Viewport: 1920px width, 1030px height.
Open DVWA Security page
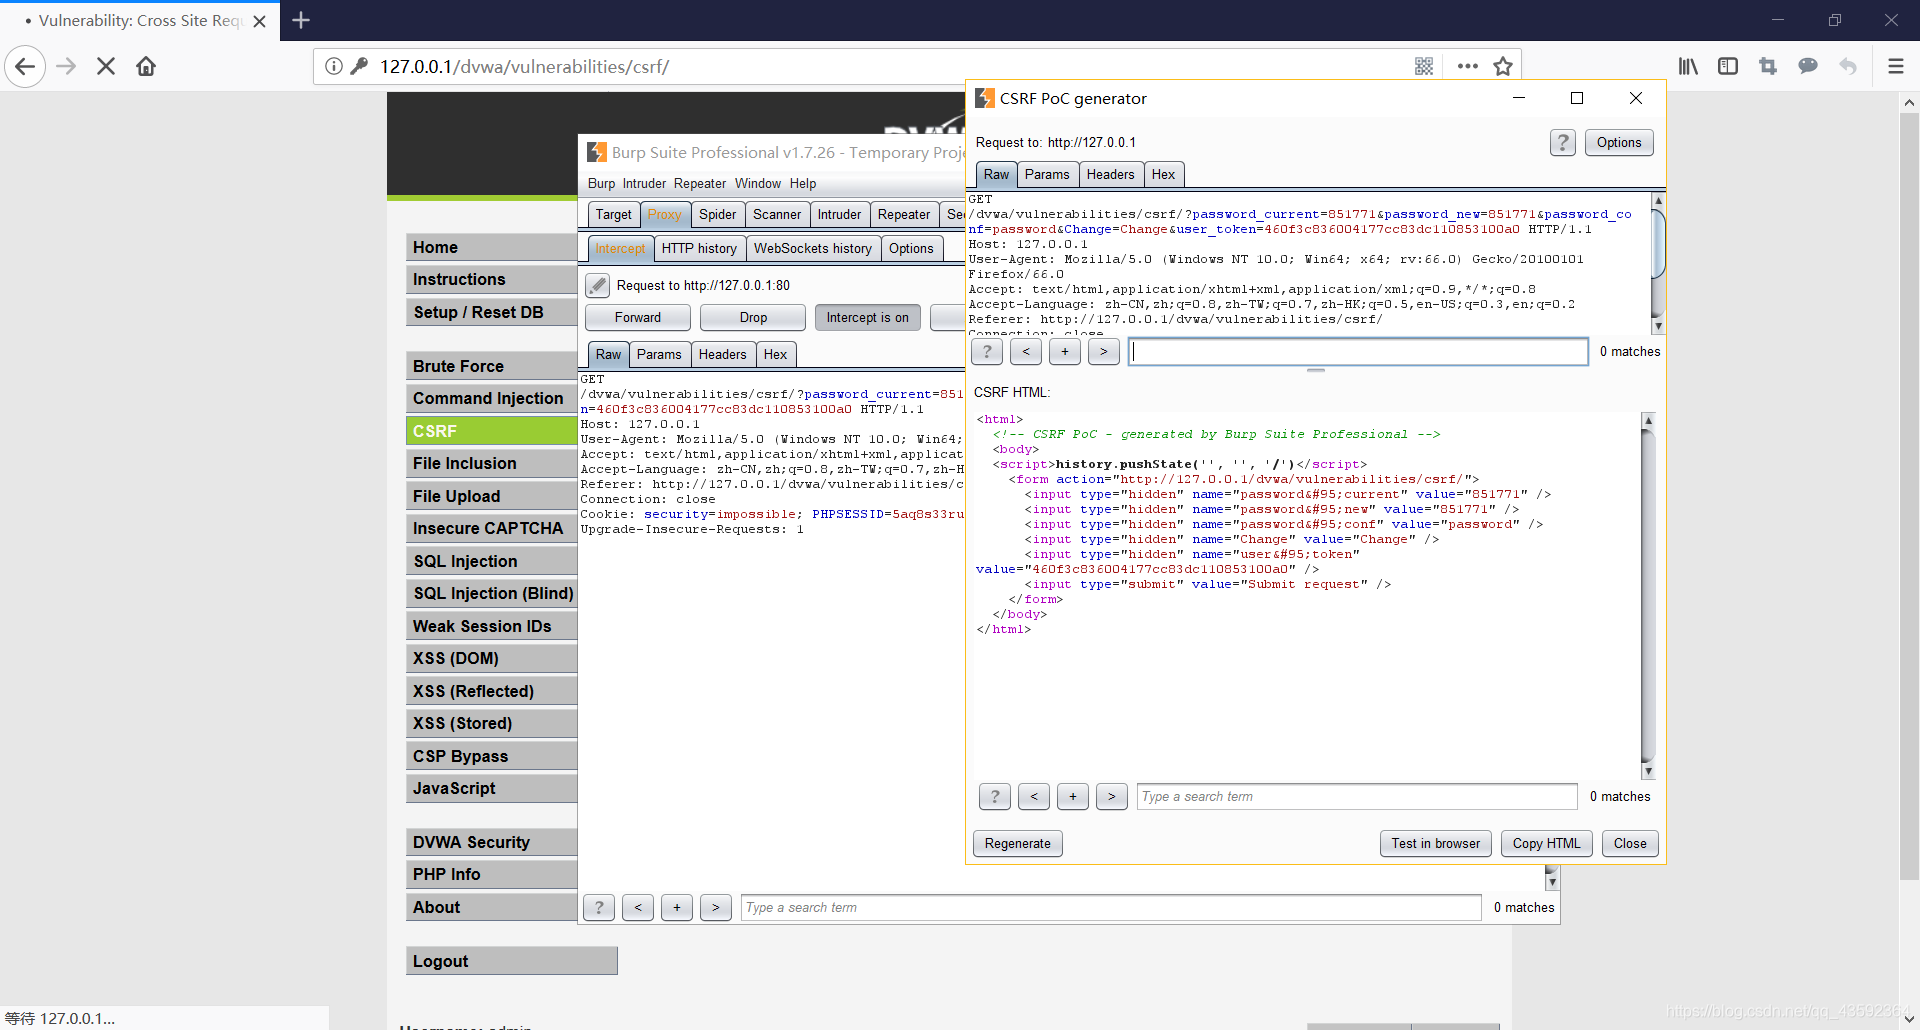click(x=491, y=842)
